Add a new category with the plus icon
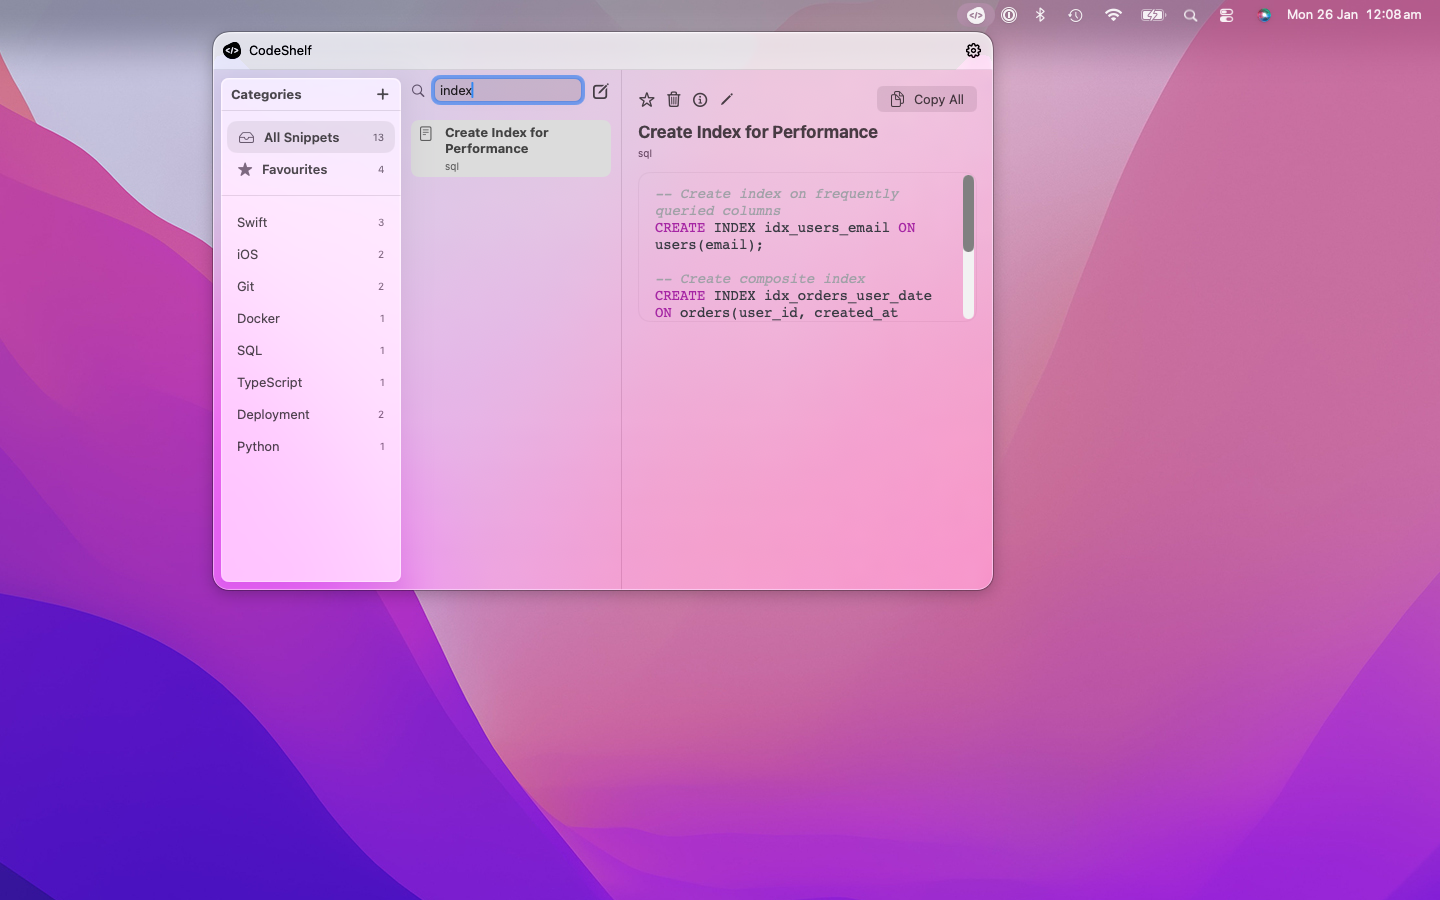 pyautogui.click(x=383, y=94)
